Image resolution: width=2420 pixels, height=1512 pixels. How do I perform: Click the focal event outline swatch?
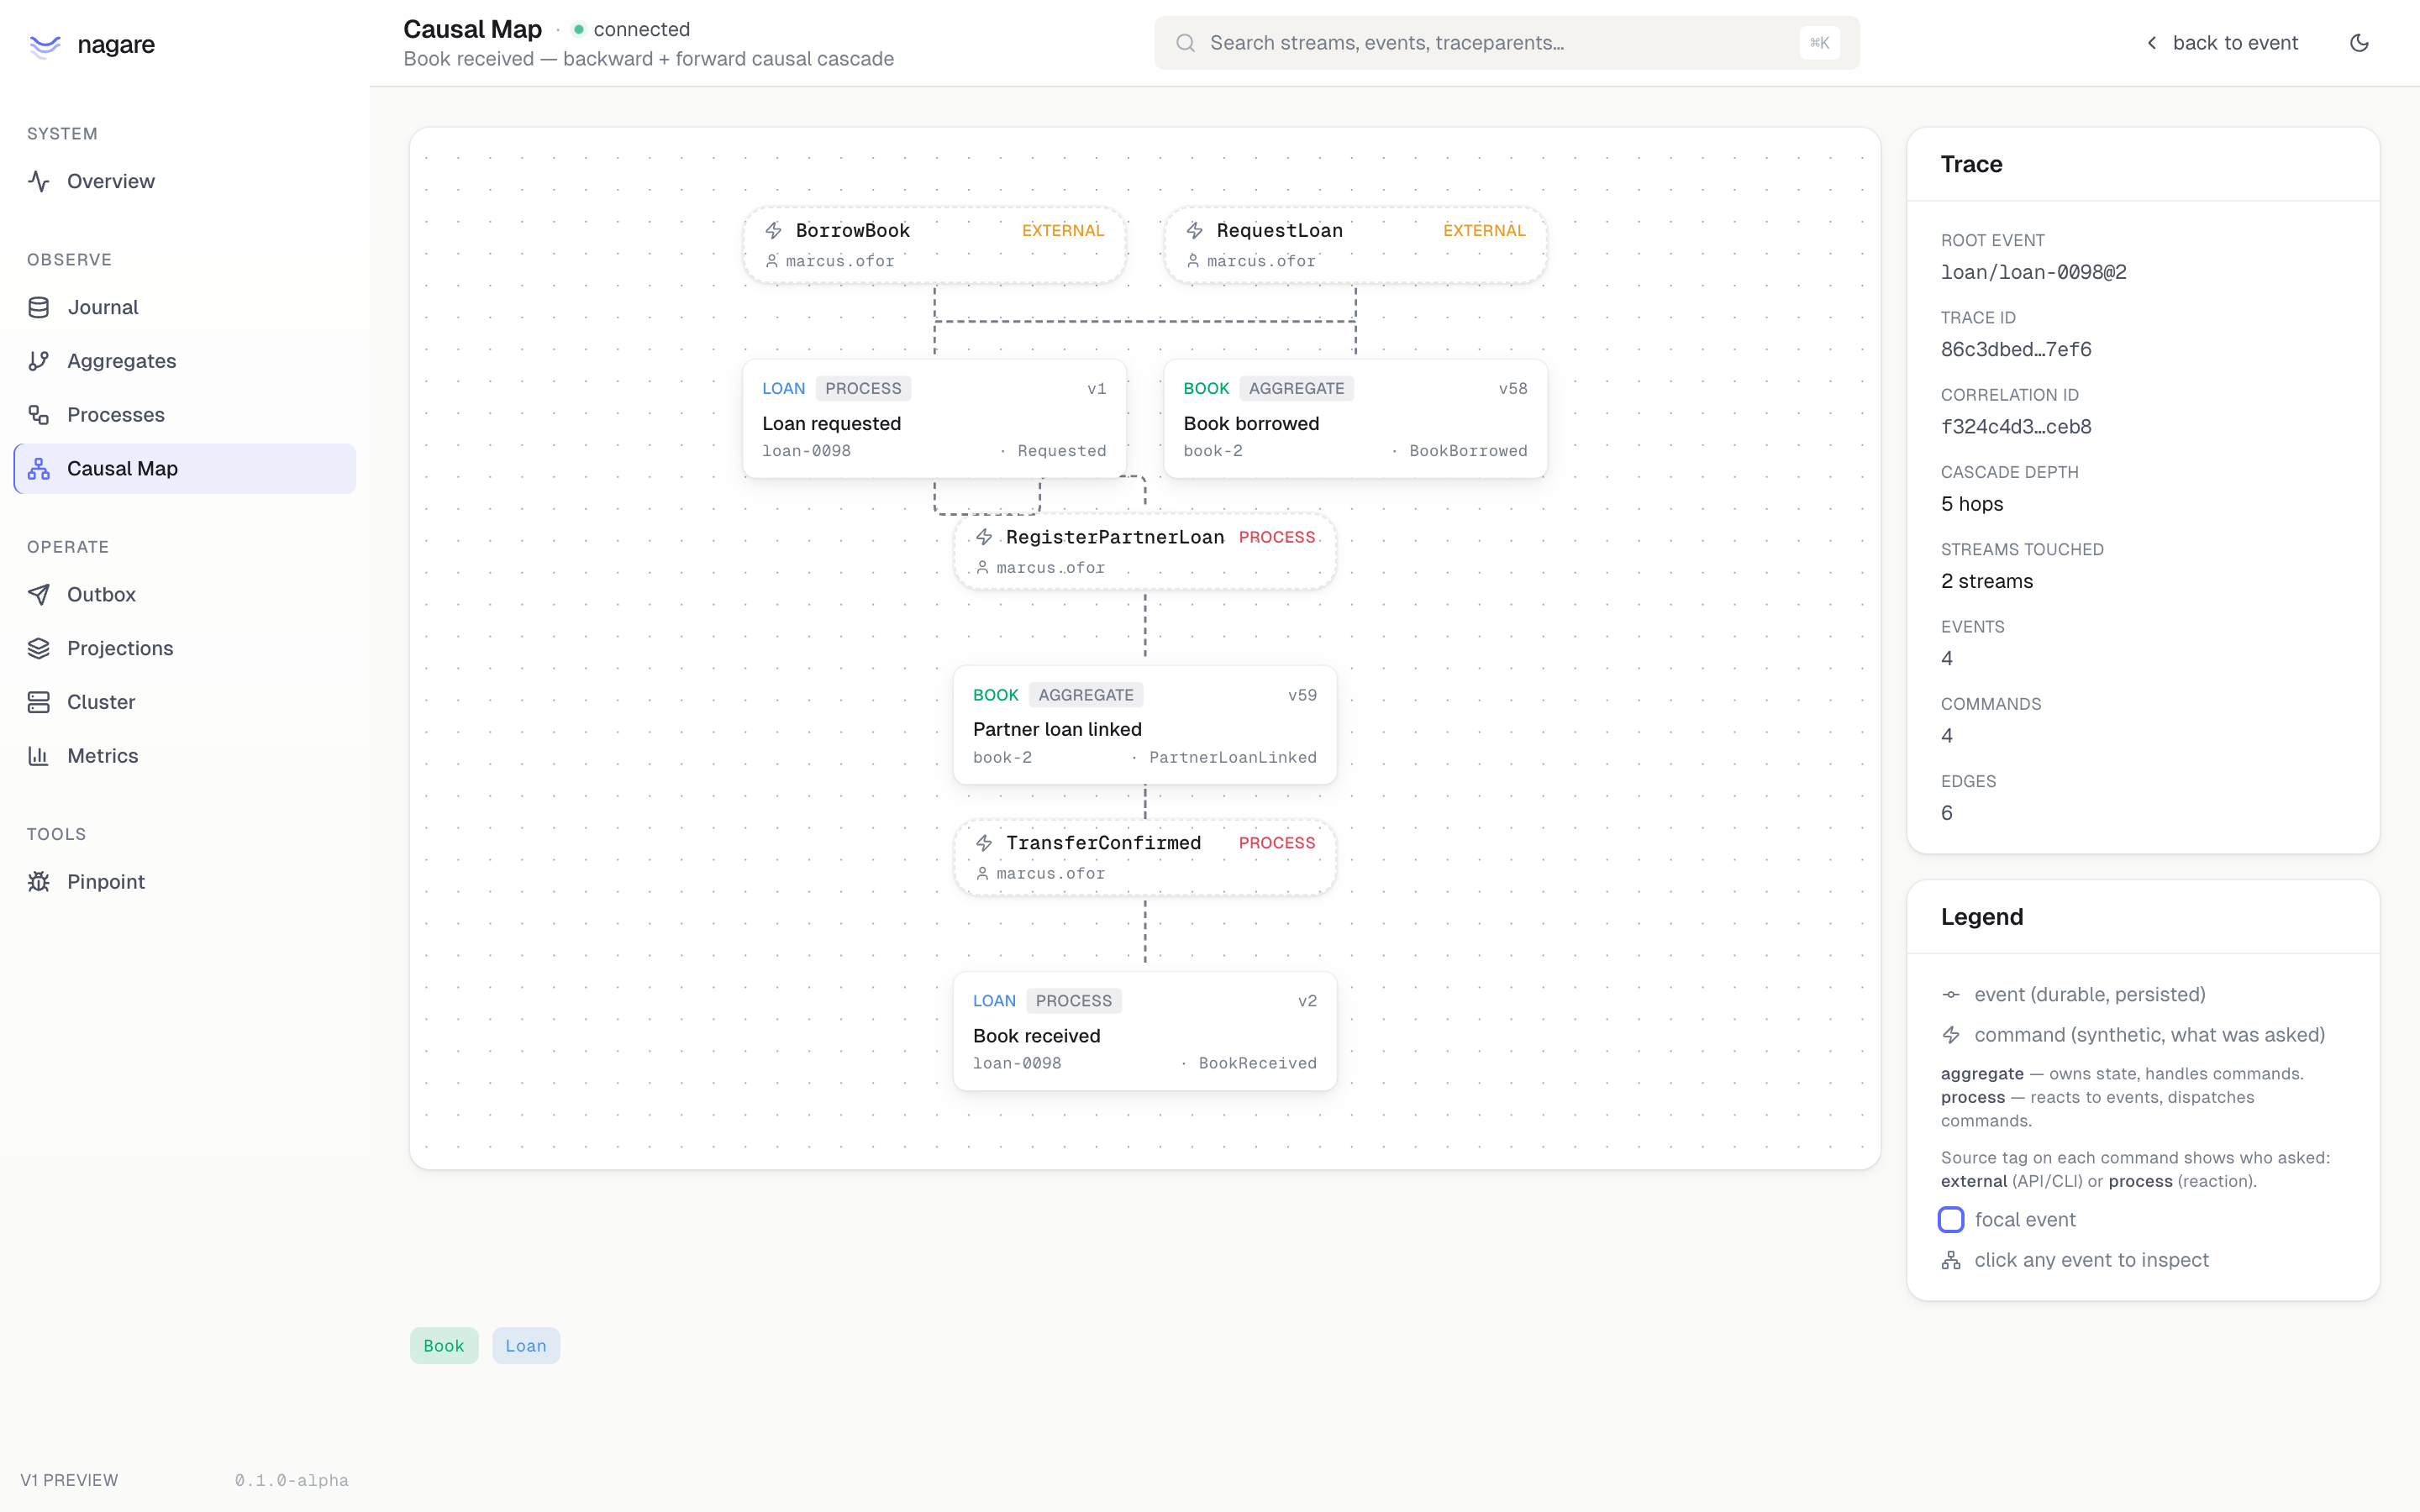click(1951, 1220)
